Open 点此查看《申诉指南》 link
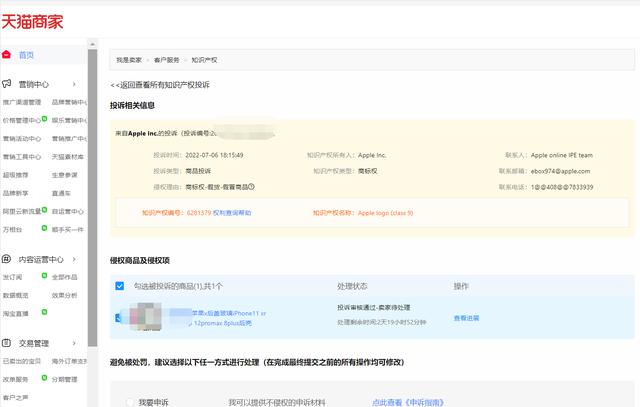Screen dimensions: 640x407 pos(408,403)
